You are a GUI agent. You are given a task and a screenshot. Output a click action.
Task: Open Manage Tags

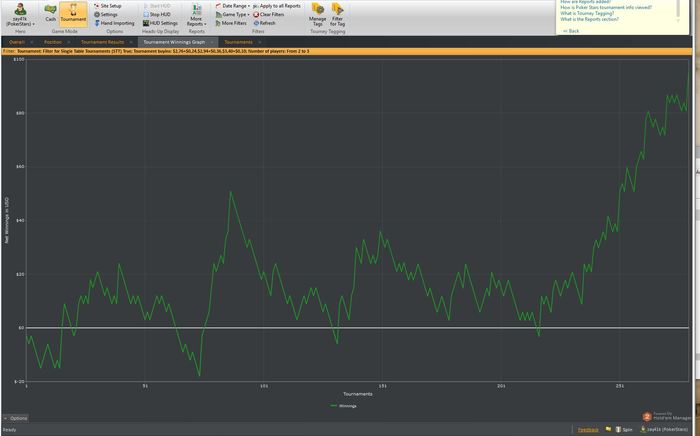(317, 14)
